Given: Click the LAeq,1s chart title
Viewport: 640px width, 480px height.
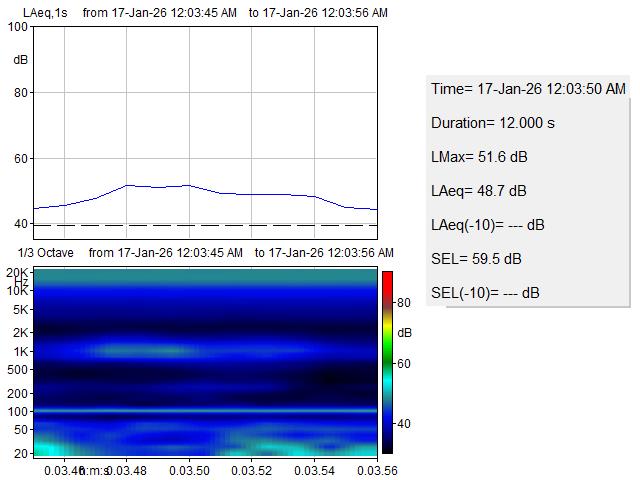Looking at the screenshot, I should (x=43, y=13).
